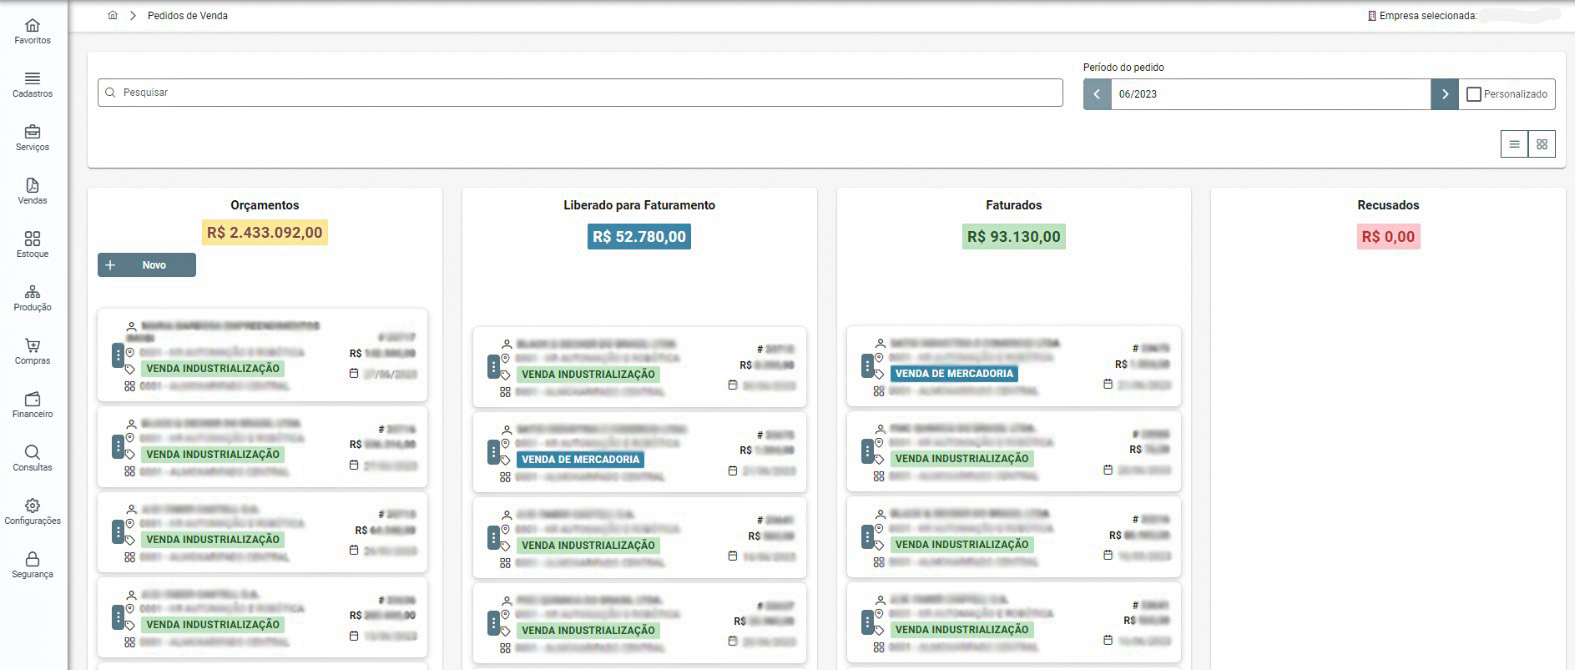Click the Pesquisar search field
Image resolution: width=1575 pixels, height=670 pixels.
click(580, 92)
